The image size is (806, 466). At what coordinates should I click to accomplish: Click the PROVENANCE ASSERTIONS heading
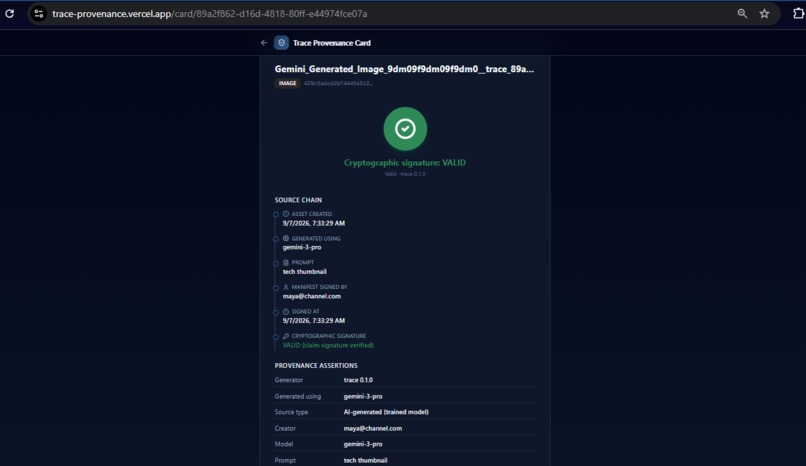[x=316, y=366]
